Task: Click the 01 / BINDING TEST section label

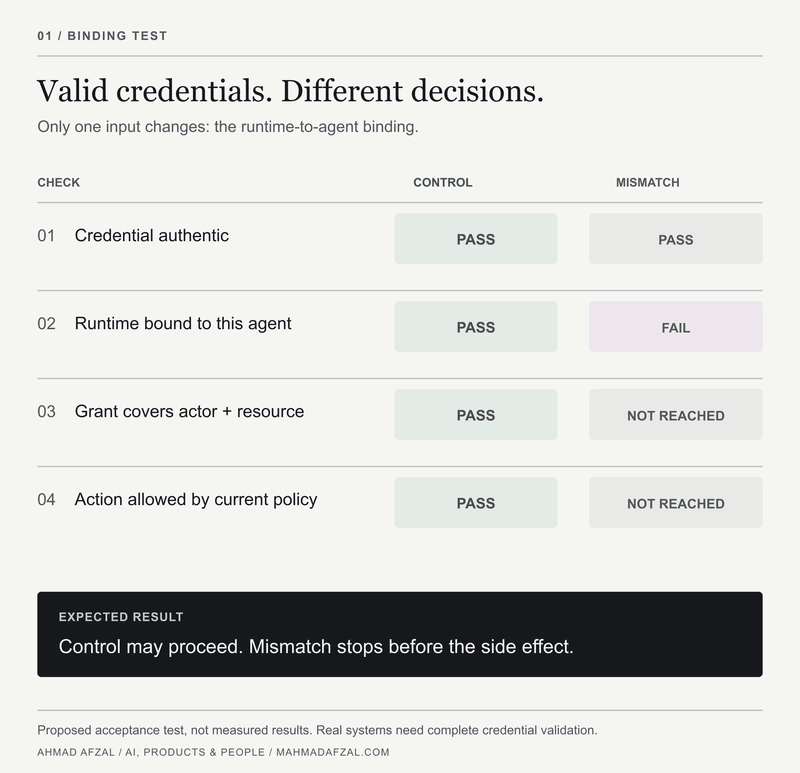Action: 102,36
